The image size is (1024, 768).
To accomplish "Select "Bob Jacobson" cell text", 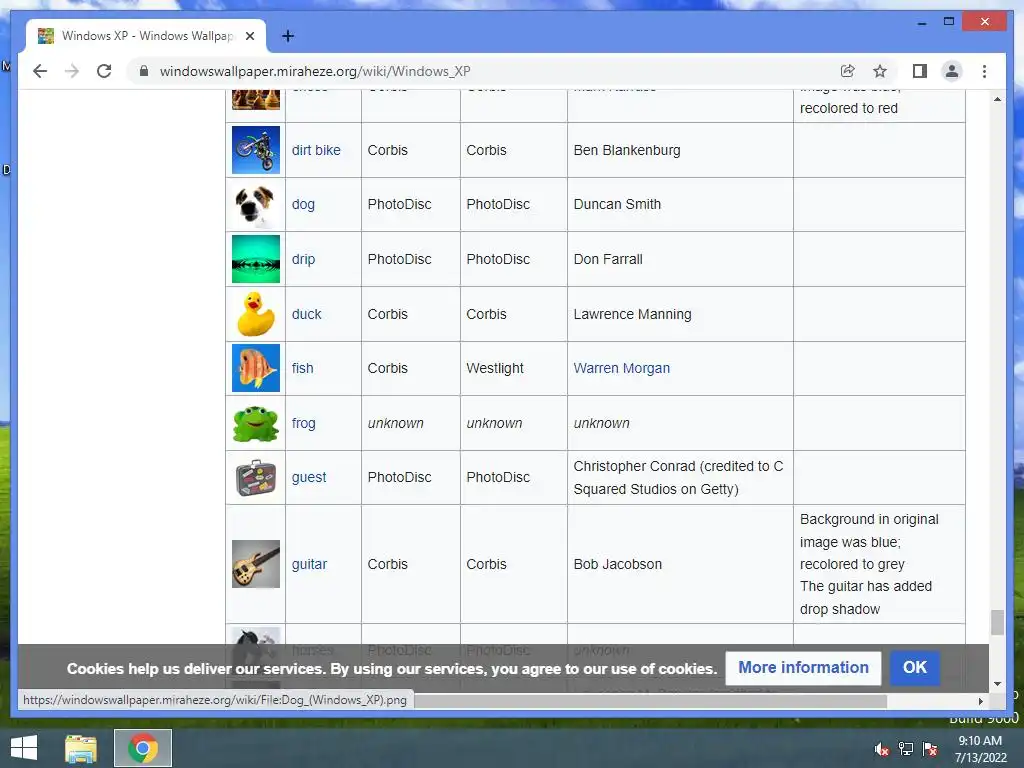I will pyautogui.click(x=618, y=564).
